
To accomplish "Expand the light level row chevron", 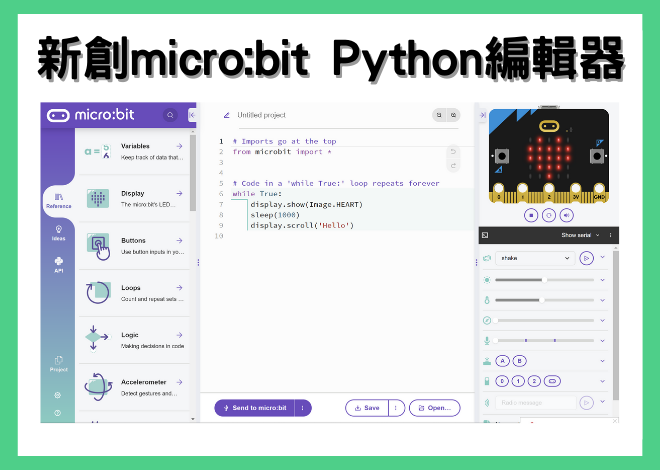I will [603, 280].
